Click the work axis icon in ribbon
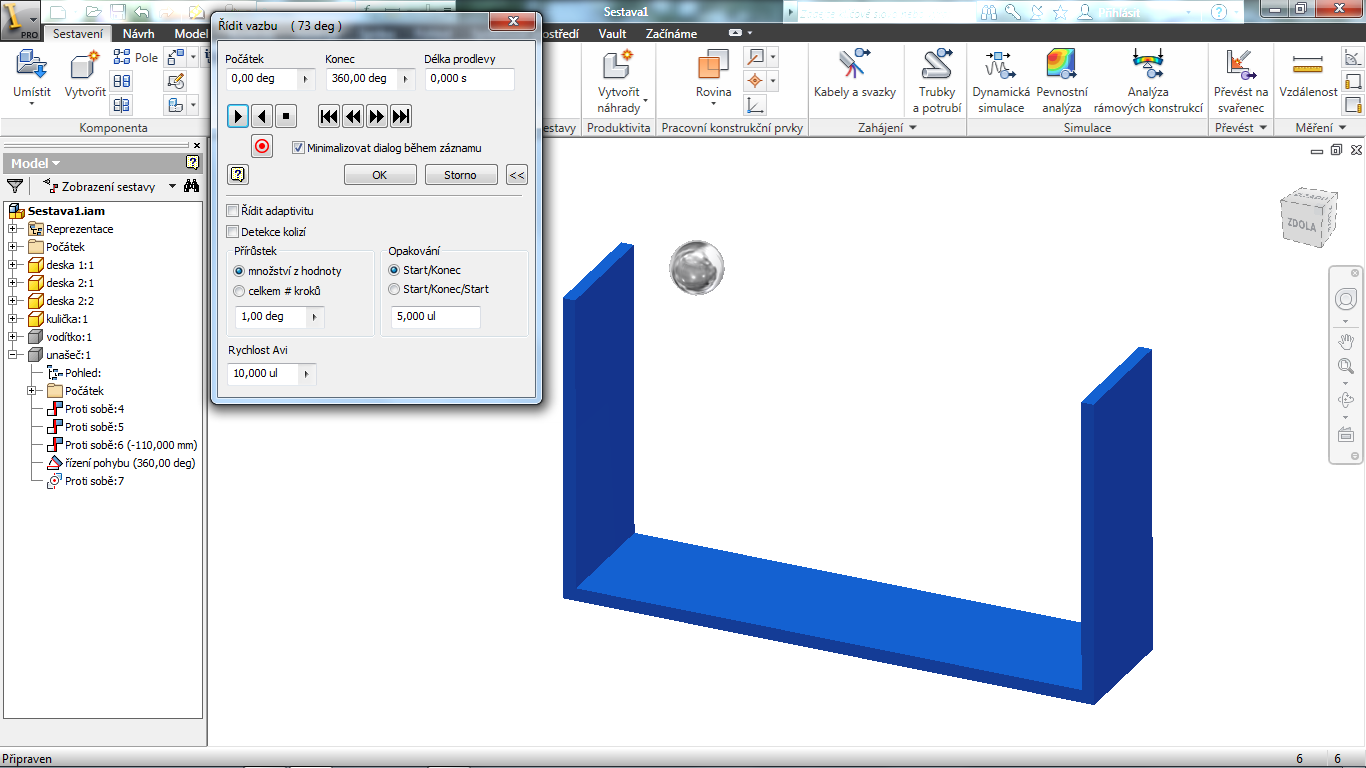This screenshot has width=1366, height=768. (756, 57)
